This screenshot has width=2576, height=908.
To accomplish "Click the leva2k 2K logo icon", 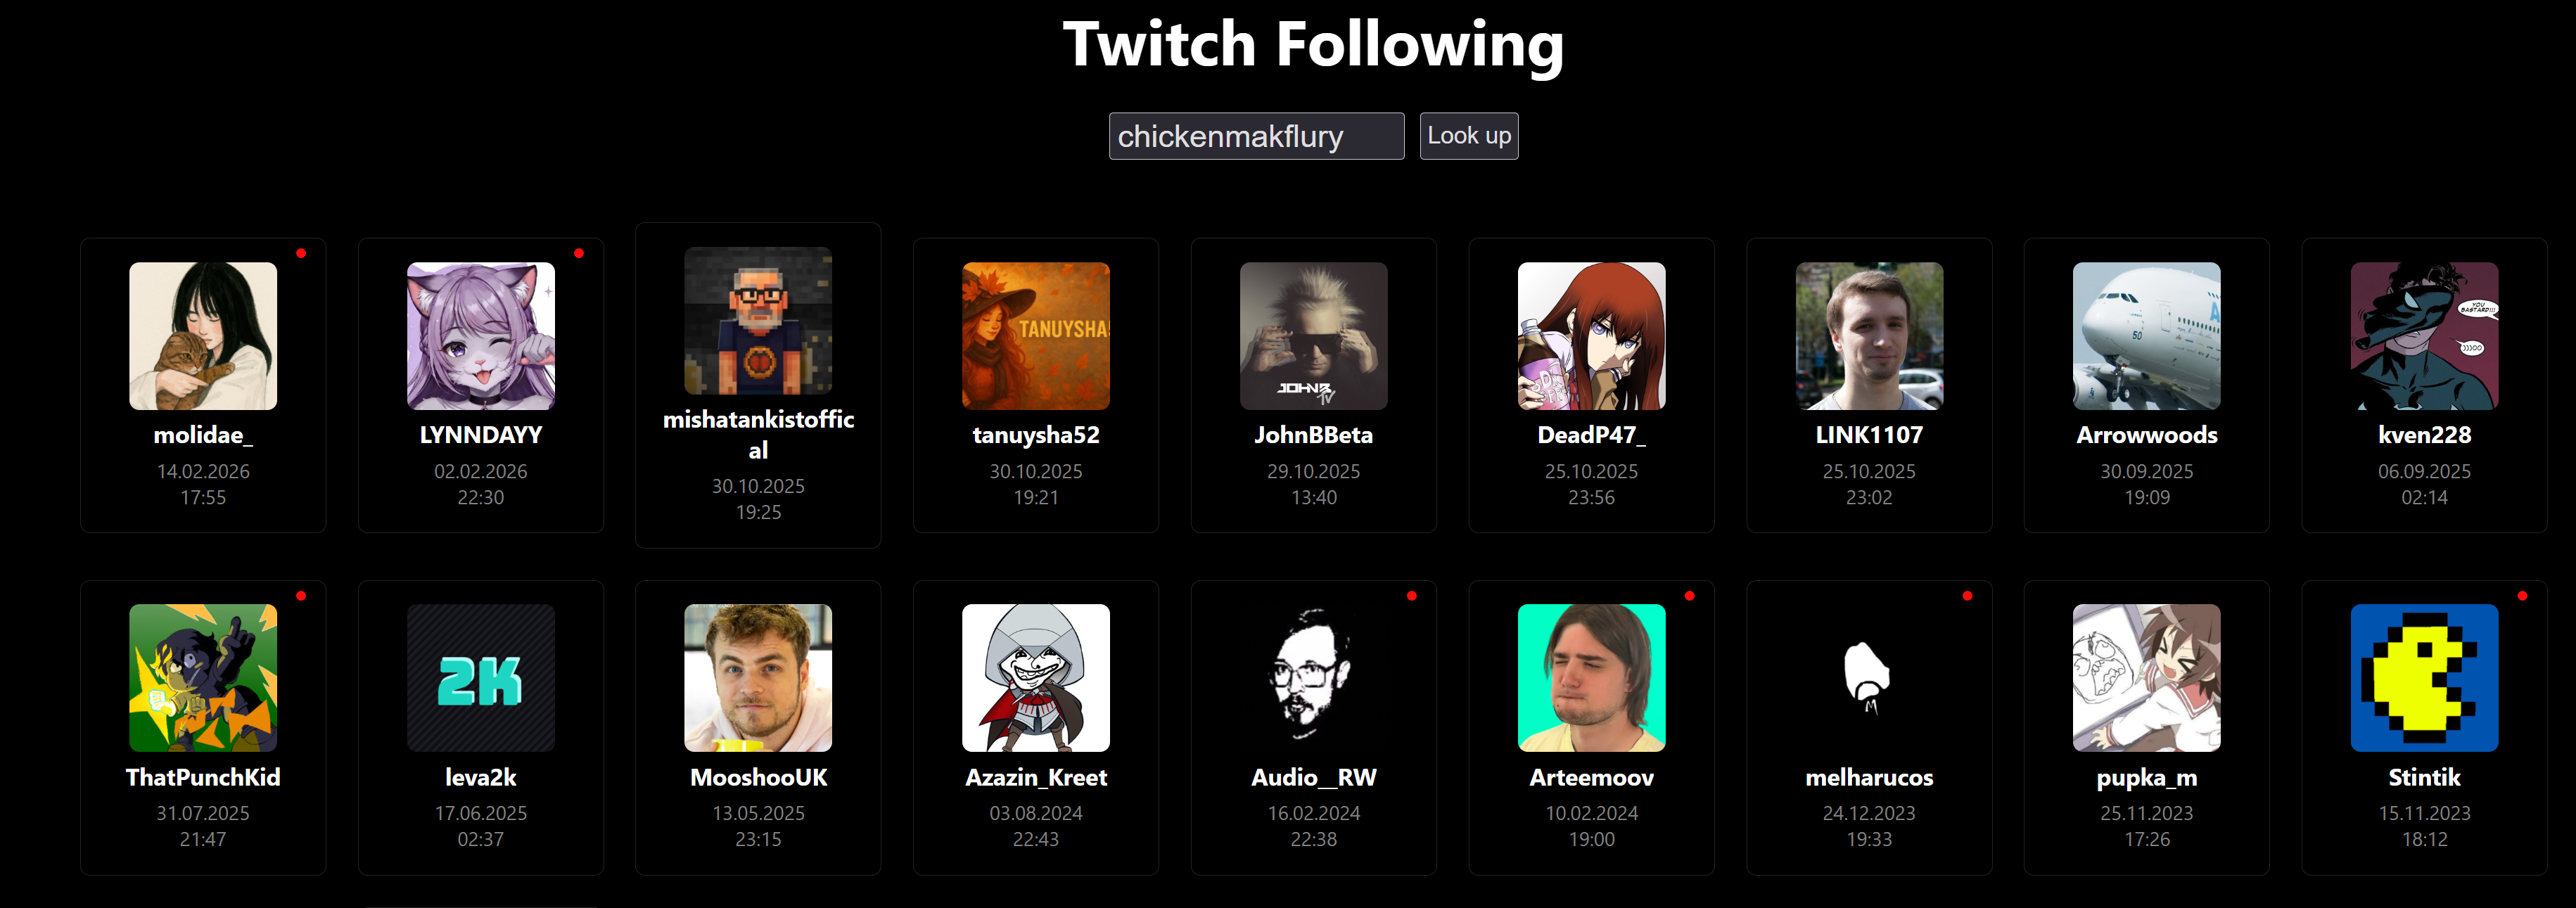I will [481, 678].
